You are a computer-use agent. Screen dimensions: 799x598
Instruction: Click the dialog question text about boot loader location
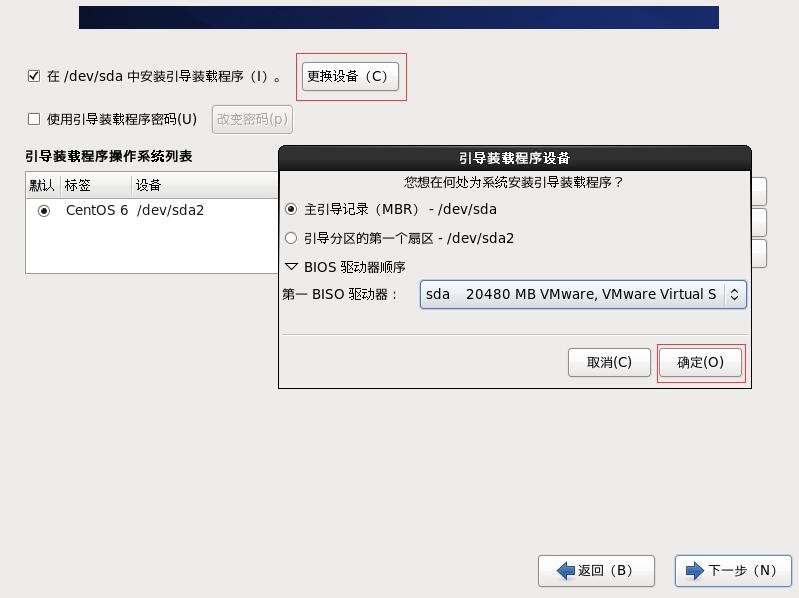514,182
